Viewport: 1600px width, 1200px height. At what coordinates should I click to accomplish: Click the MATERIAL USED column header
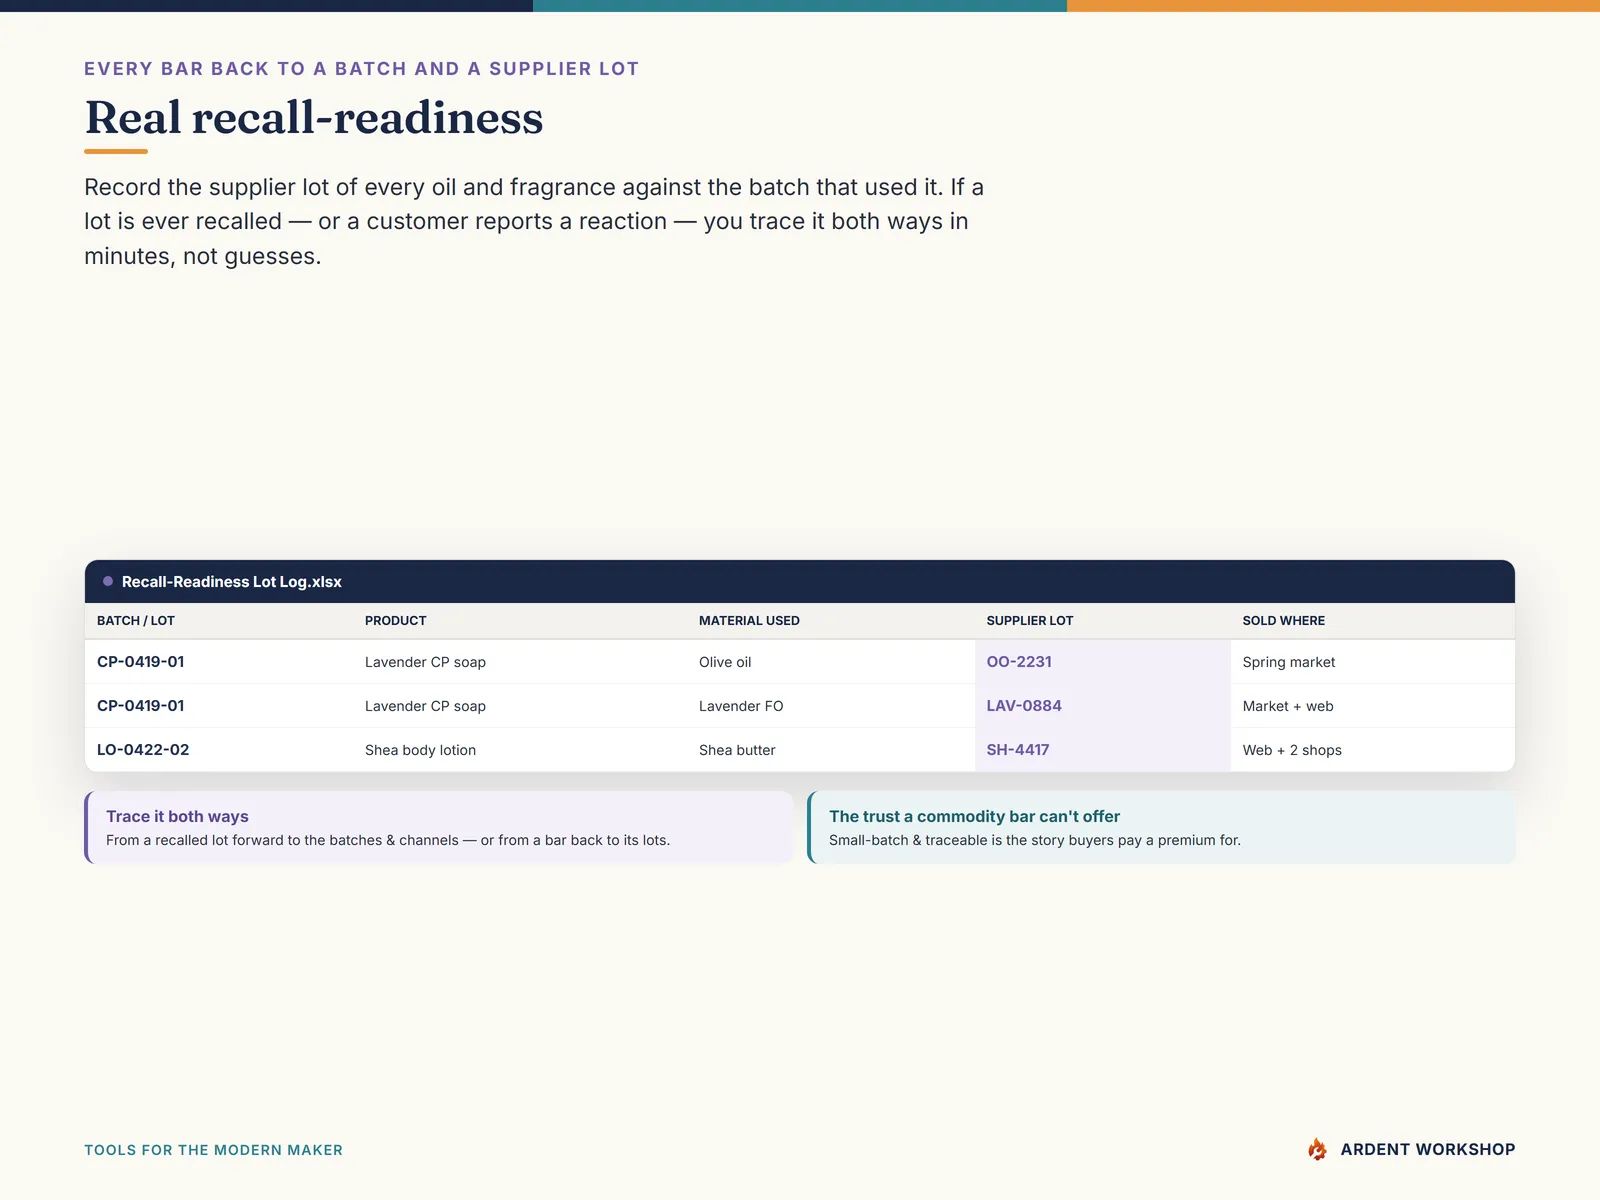749,621
